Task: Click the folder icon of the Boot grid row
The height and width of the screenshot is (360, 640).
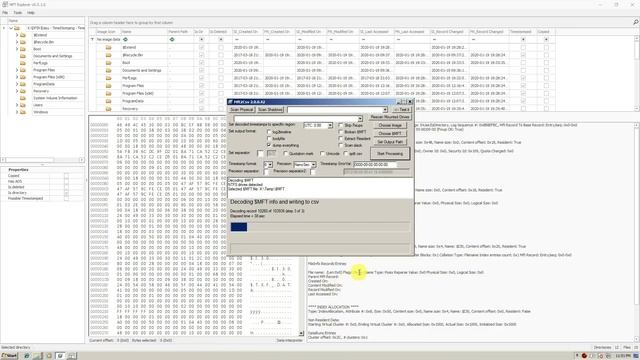Action: point(109,63)
